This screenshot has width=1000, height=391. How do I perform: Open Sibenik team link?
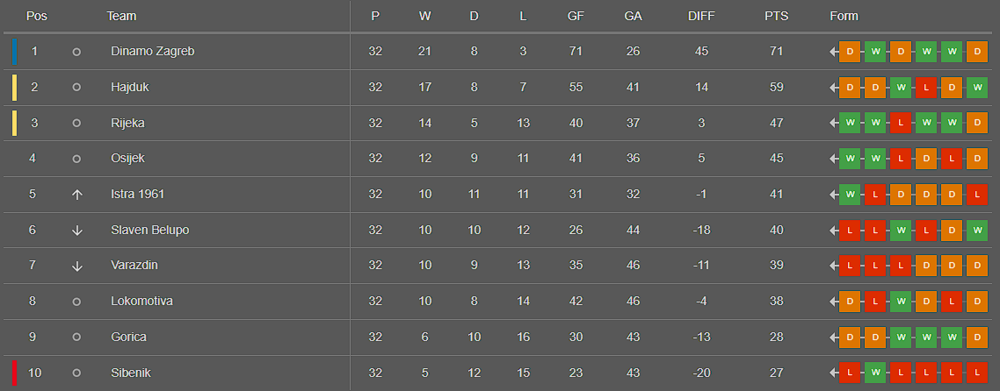[131, 373]
